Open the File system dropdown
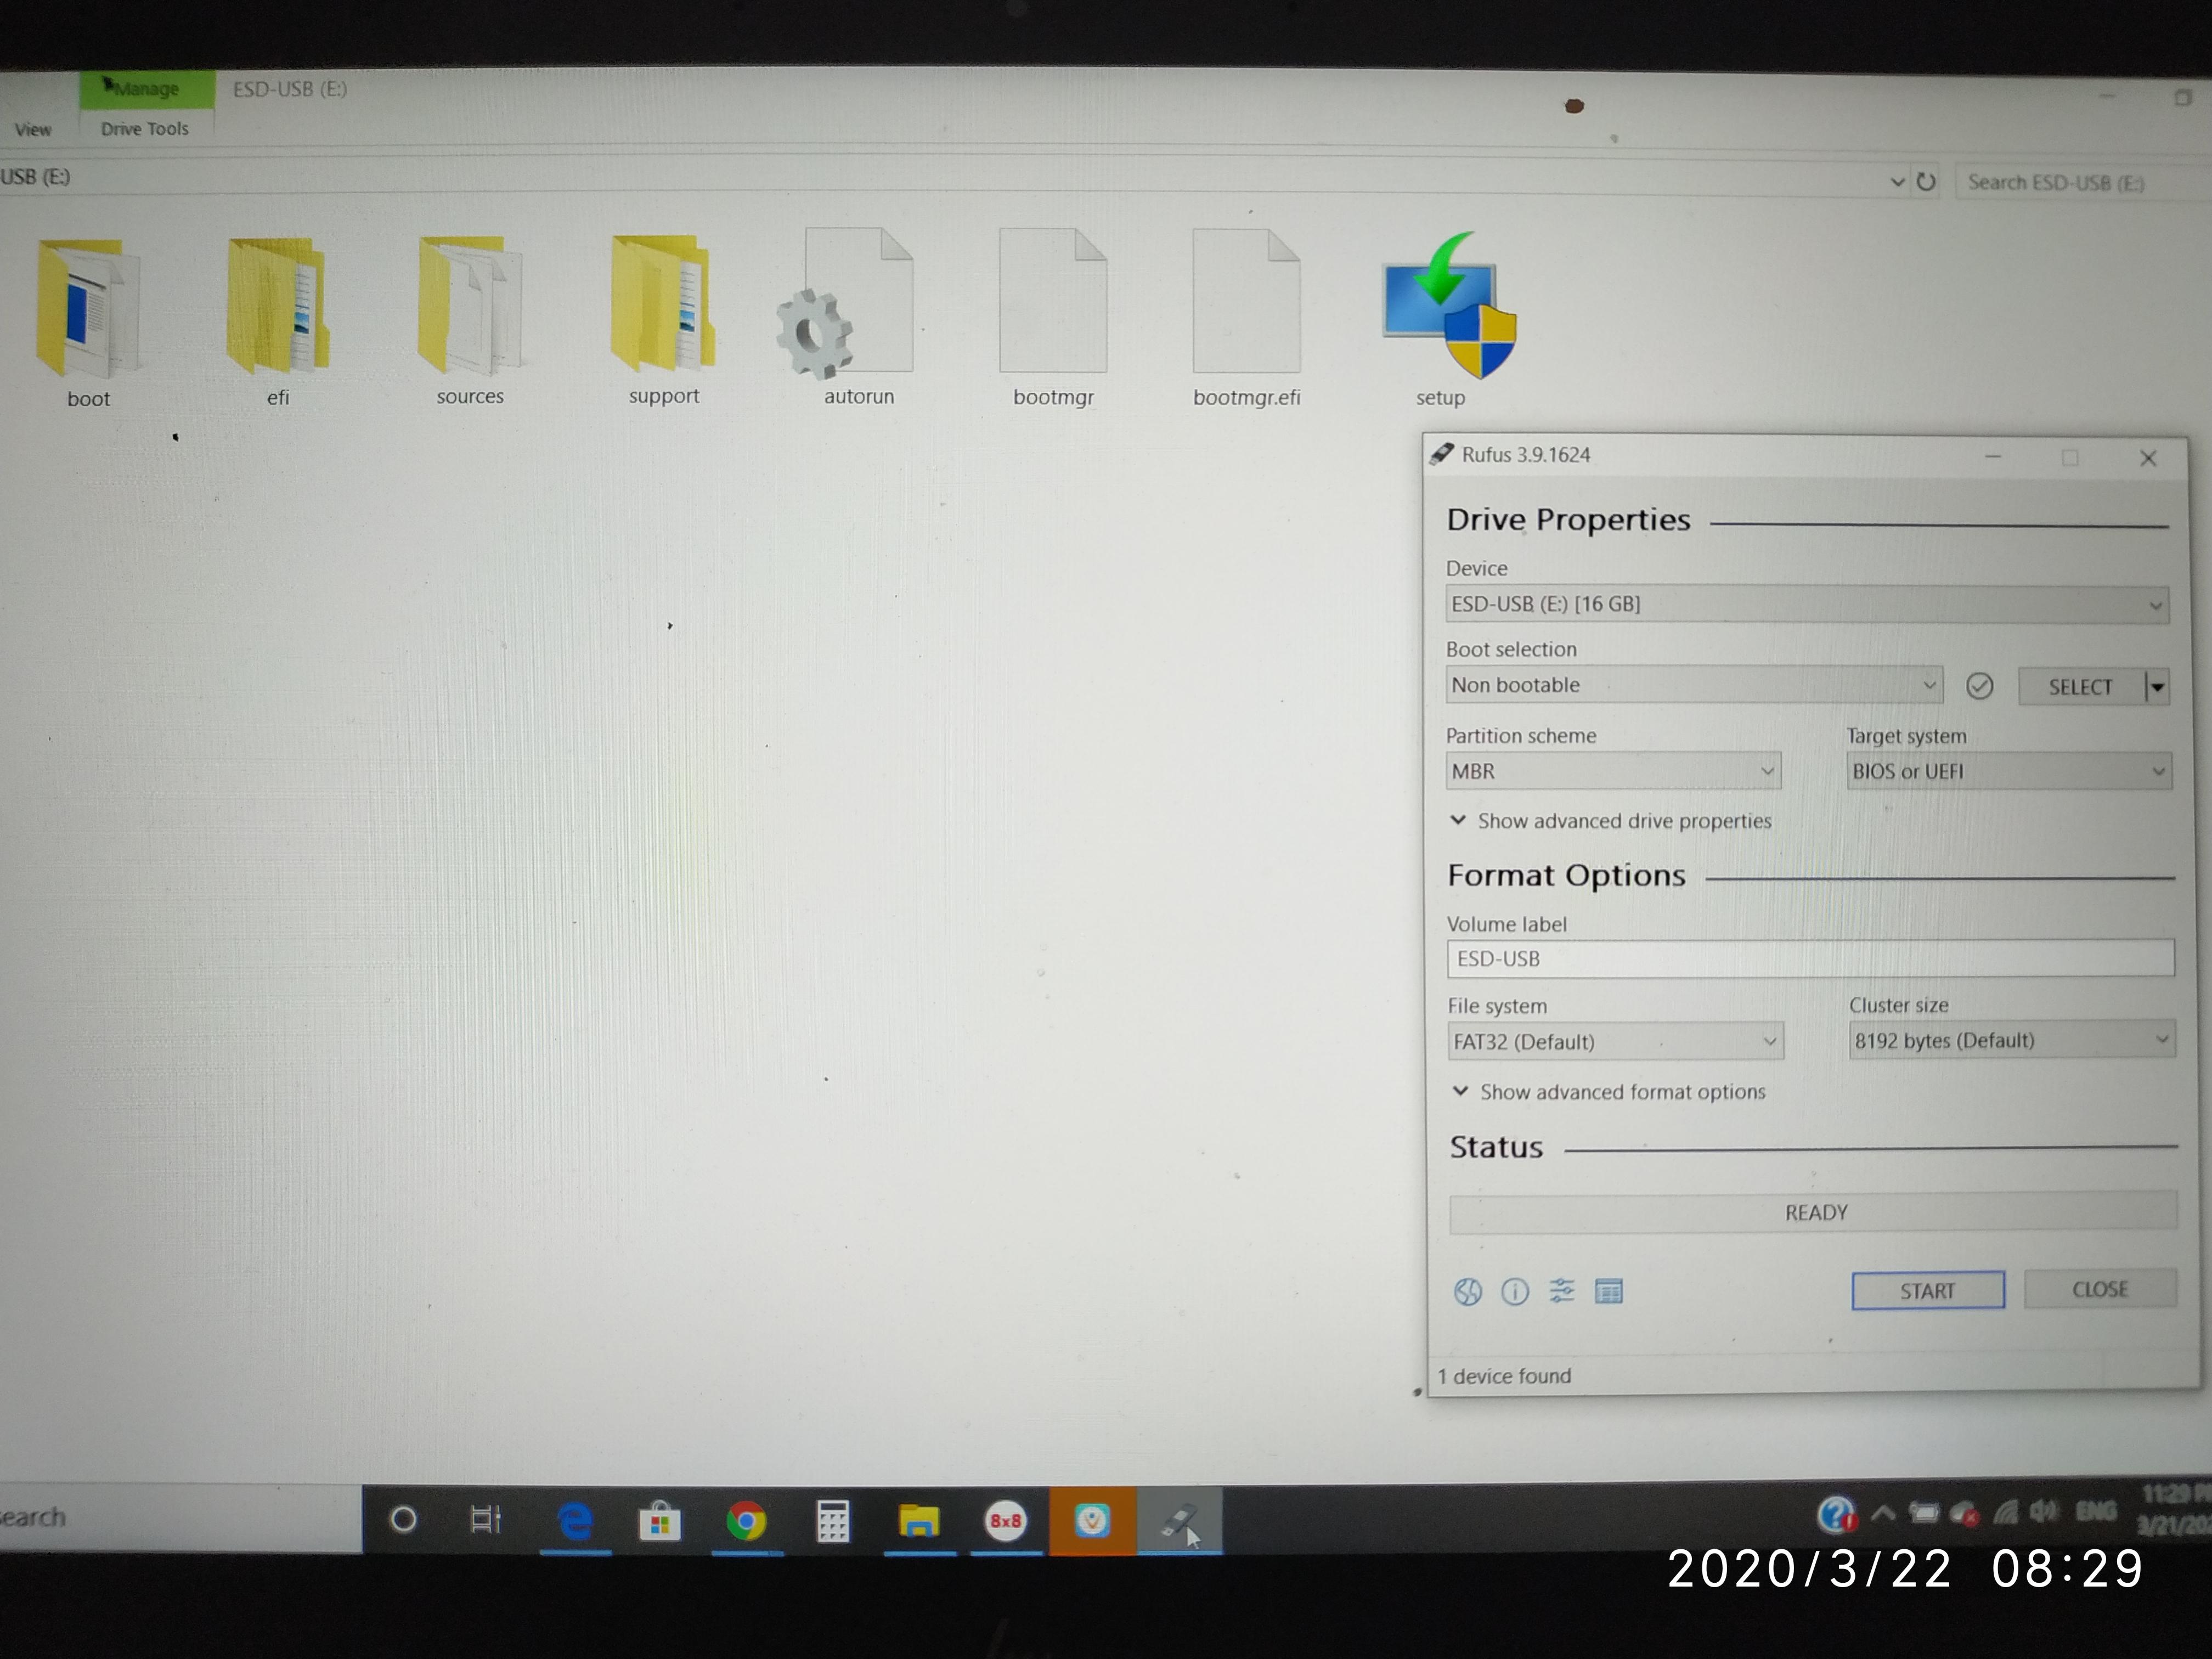Screen dimensions: 2212x1659 pyautogui.click(x=1615, y=1041)
